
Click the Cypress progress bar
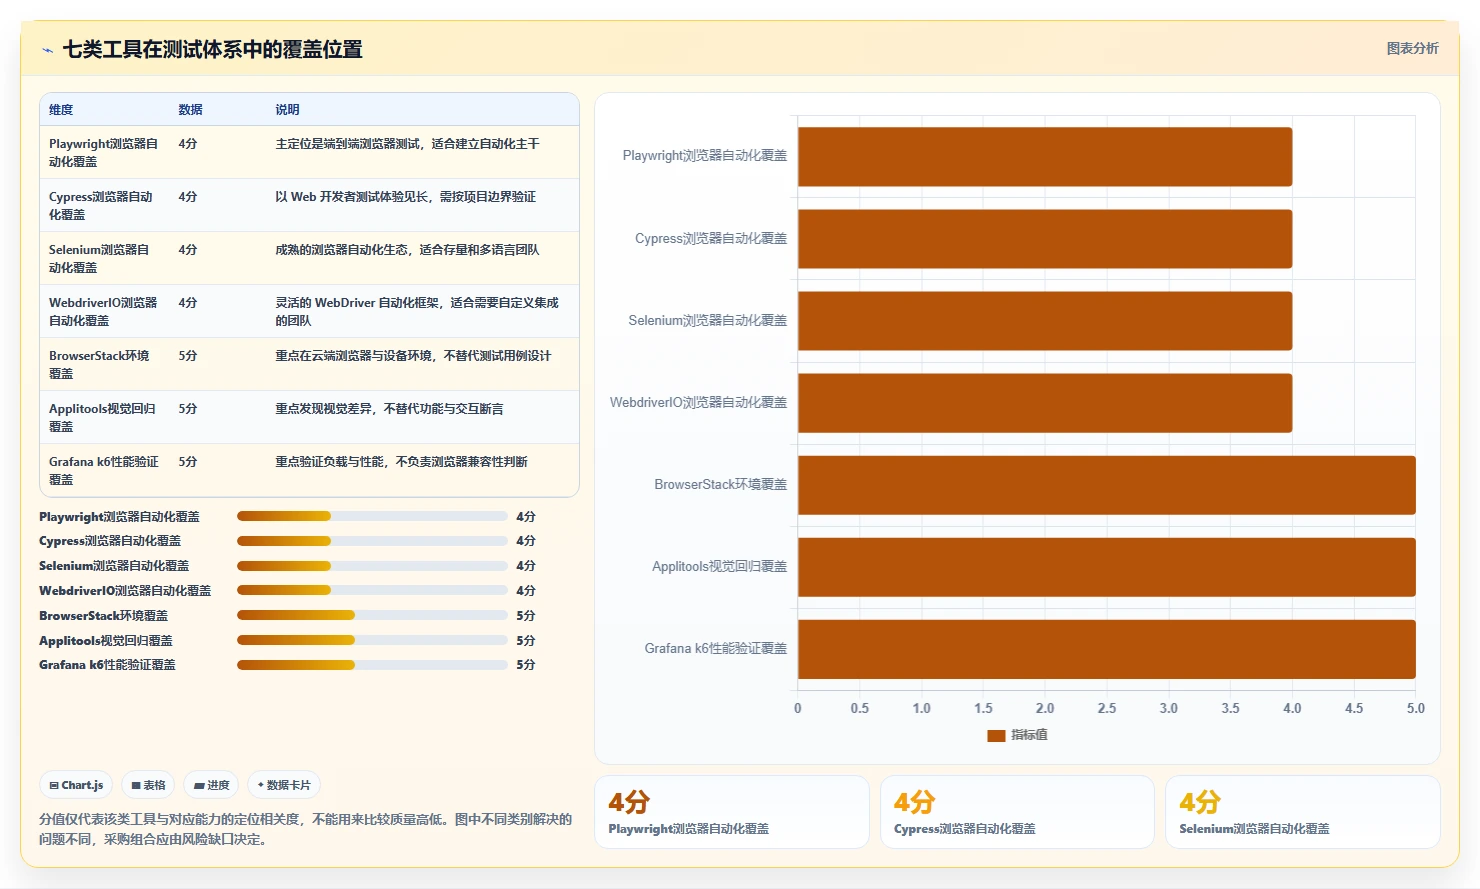point(372,541)
